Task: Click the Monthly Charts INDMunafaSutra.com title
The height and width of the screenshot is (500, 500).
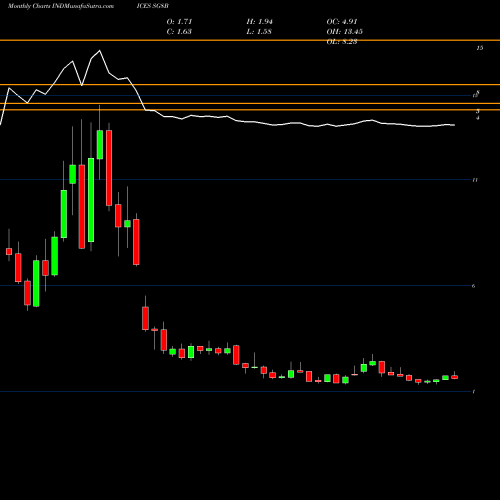Action: (x=61, y=6)
